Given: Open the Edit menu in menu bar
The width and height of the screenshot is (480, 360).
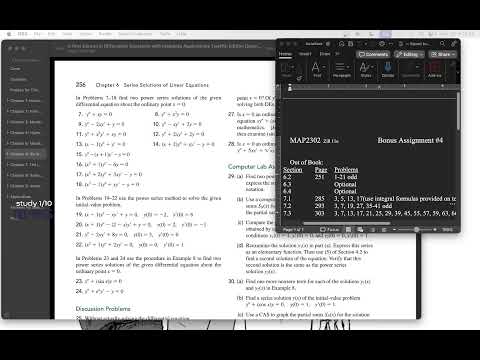Looking at the screenshot, I should 52,34.
